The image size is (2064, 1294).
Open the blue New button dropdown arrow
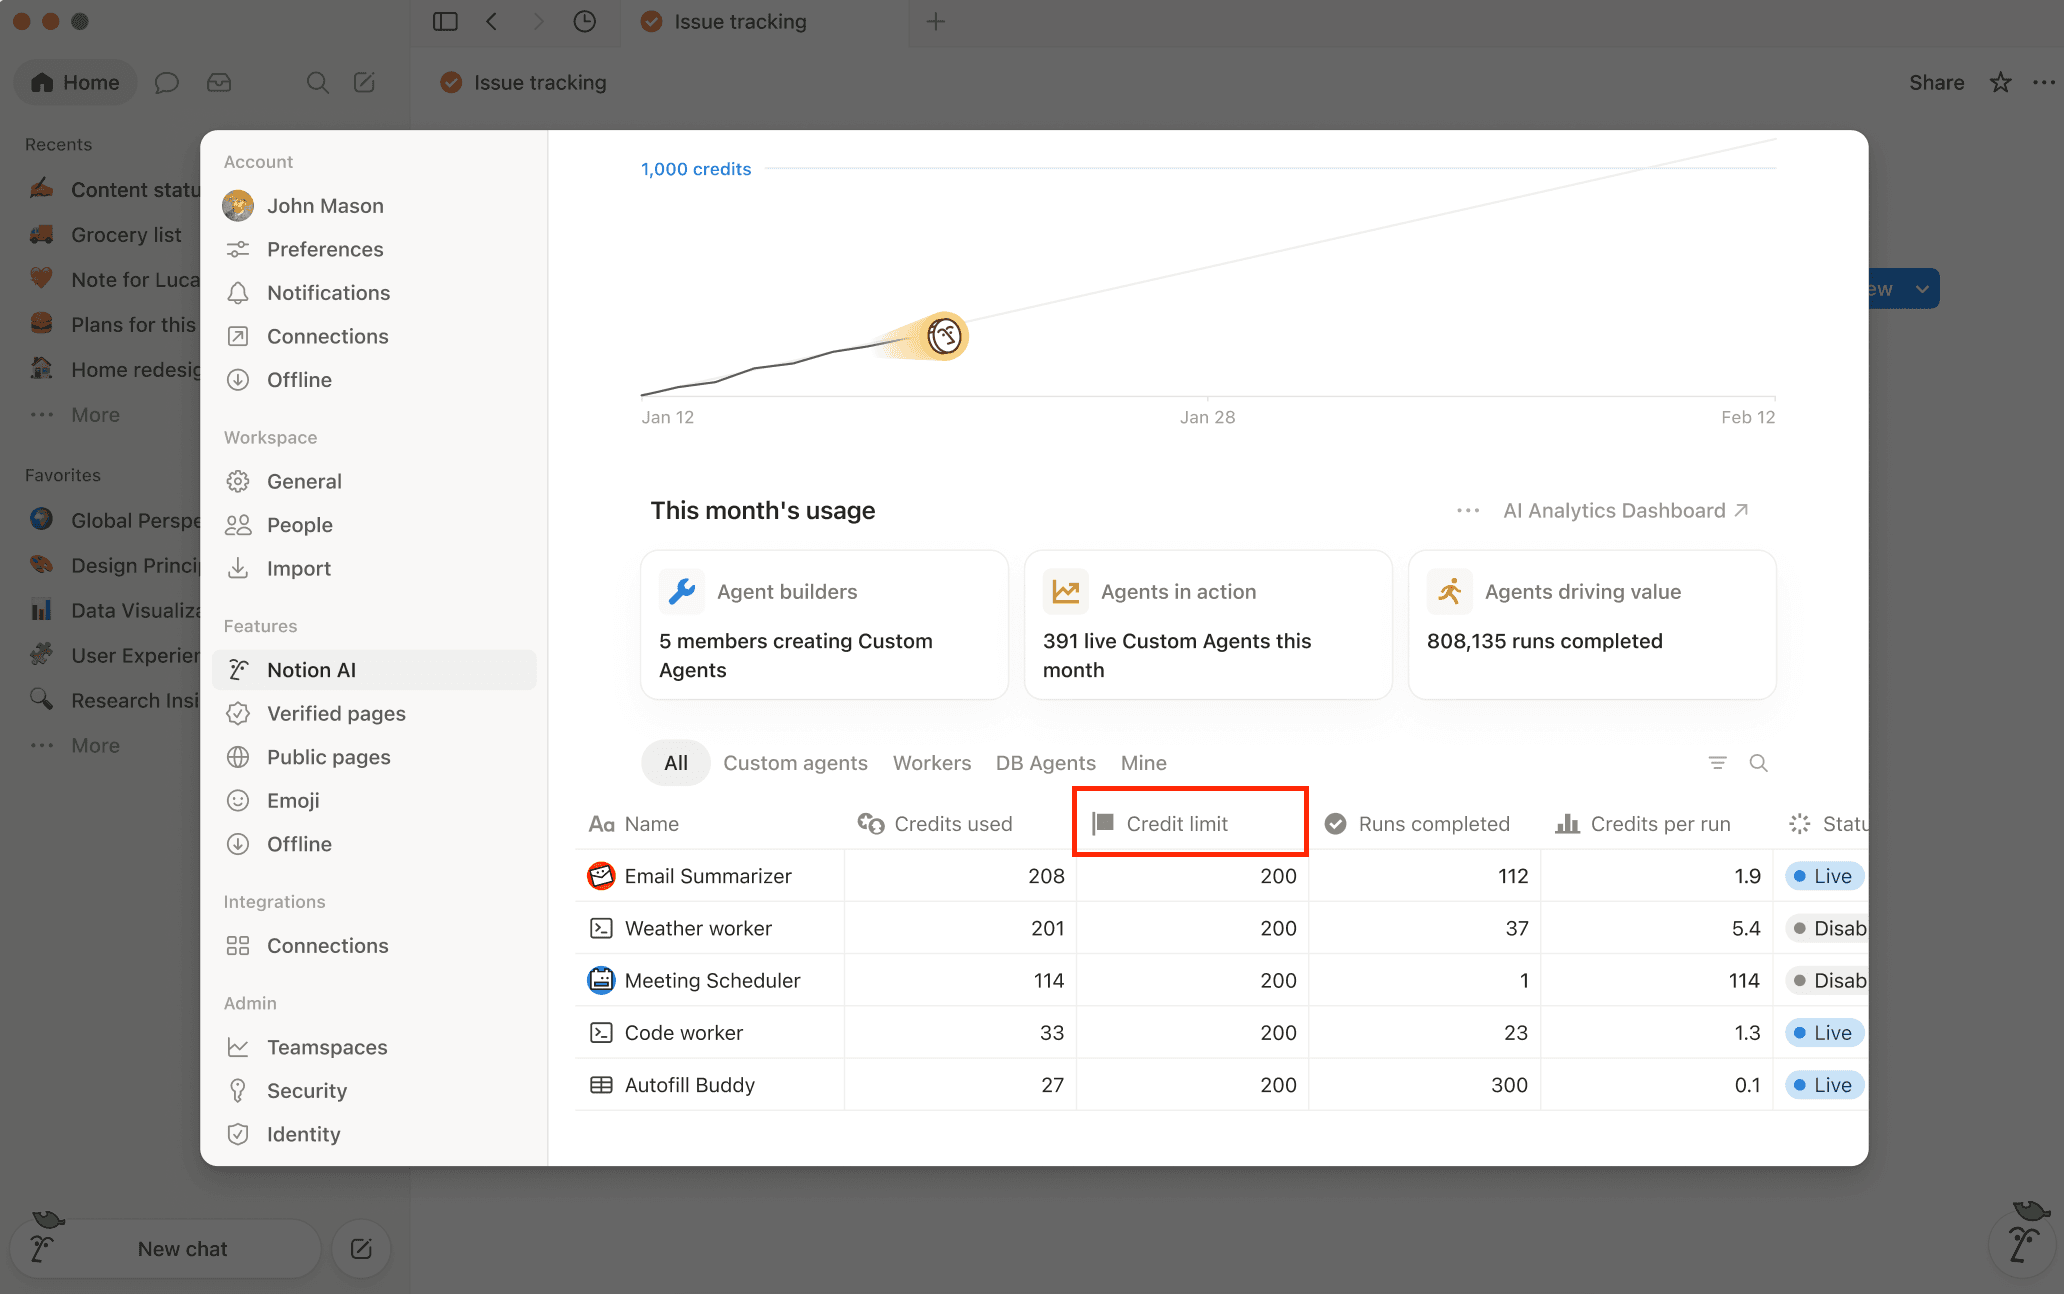click(x=1921, y=288)
